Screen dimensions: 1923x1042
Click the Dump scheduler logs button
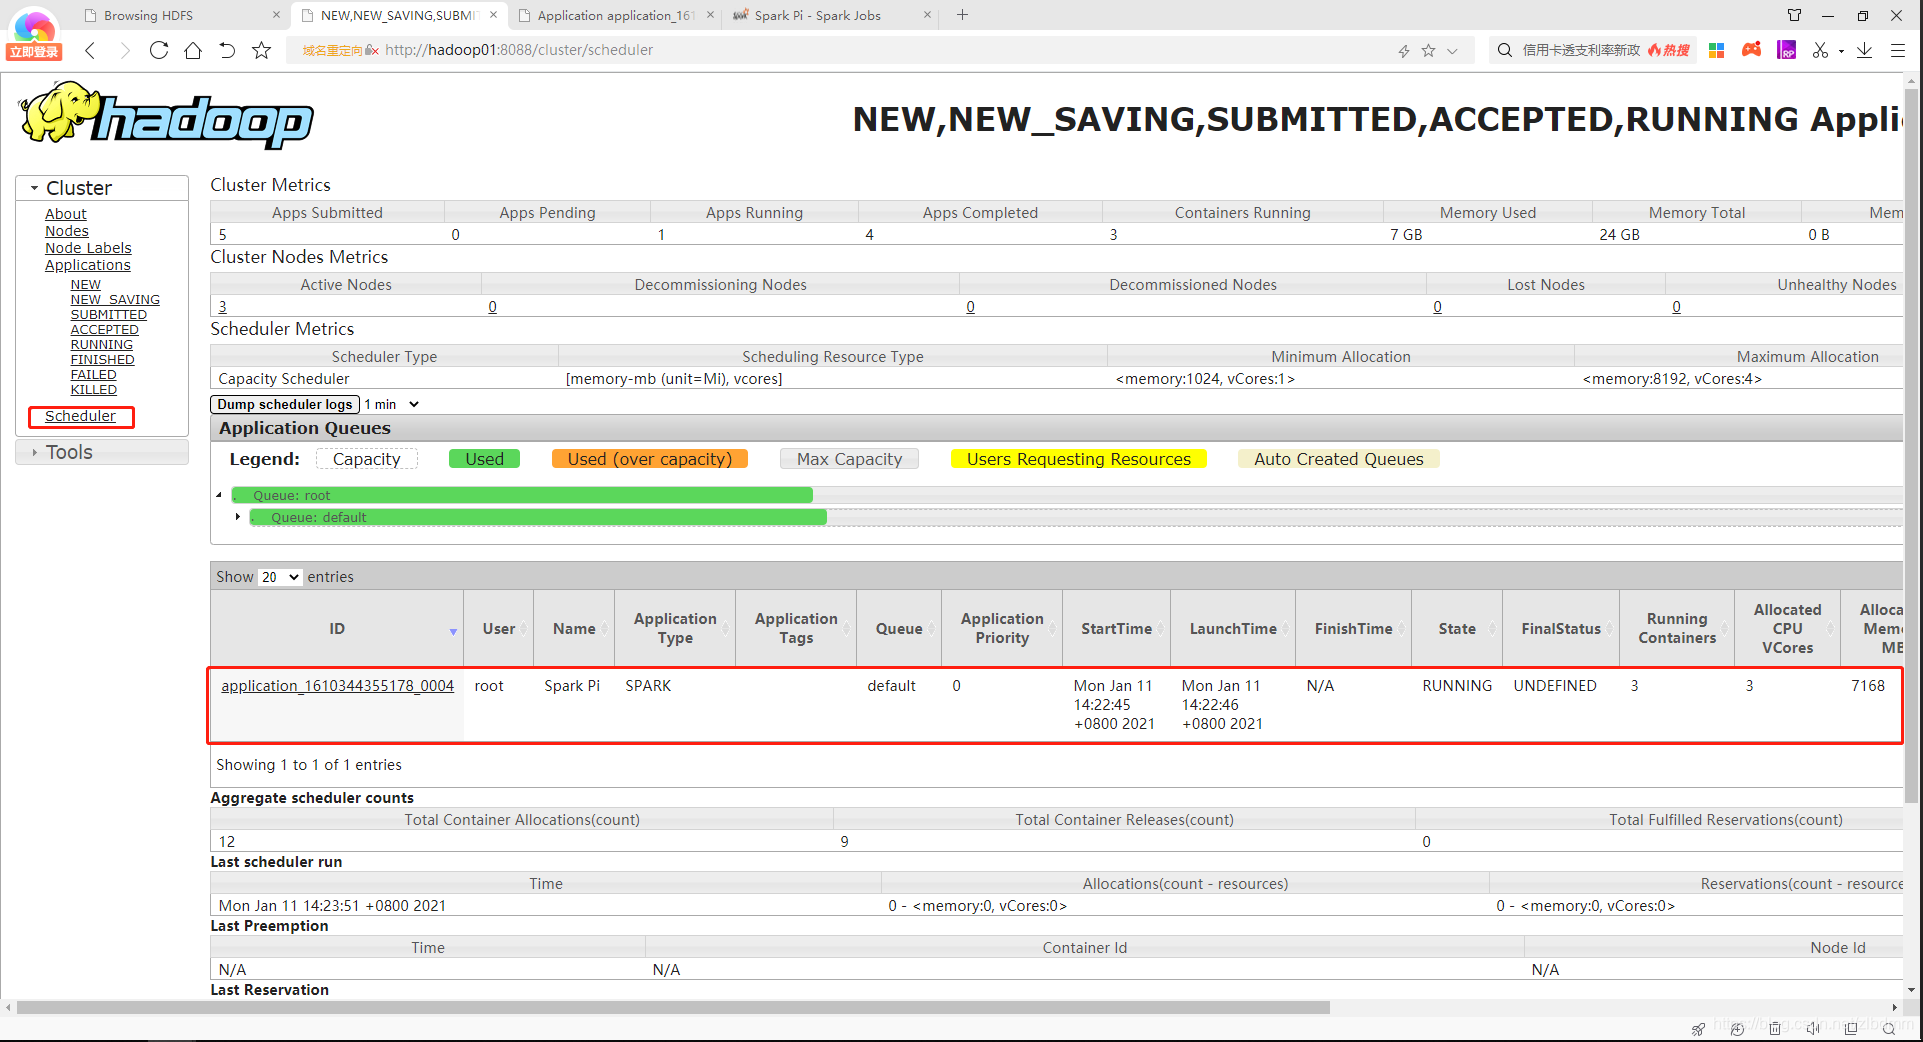pyautogui.click(x=285, y=404)
